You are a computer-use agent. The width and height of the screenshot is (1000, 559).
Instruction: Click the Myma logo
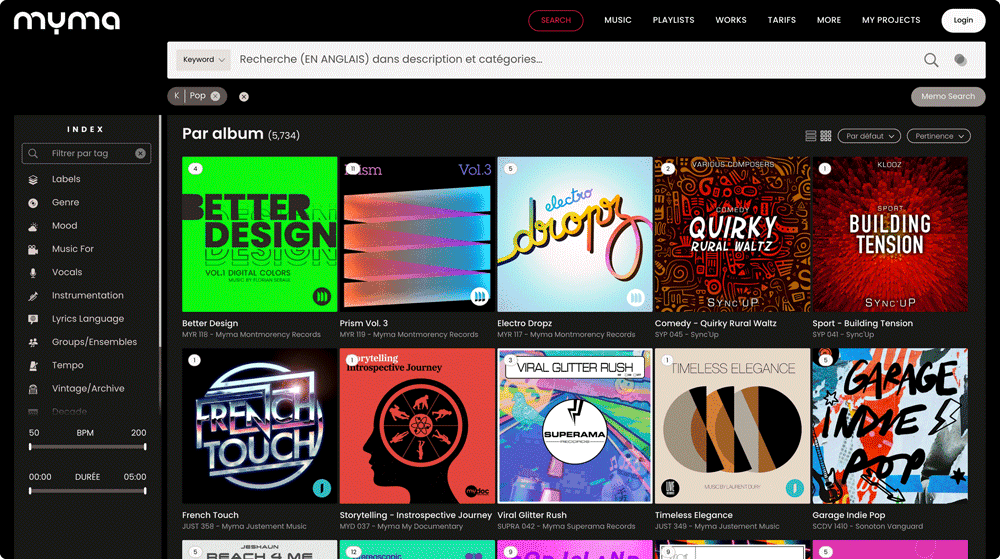pyautogui.click(x=67, y=21)
